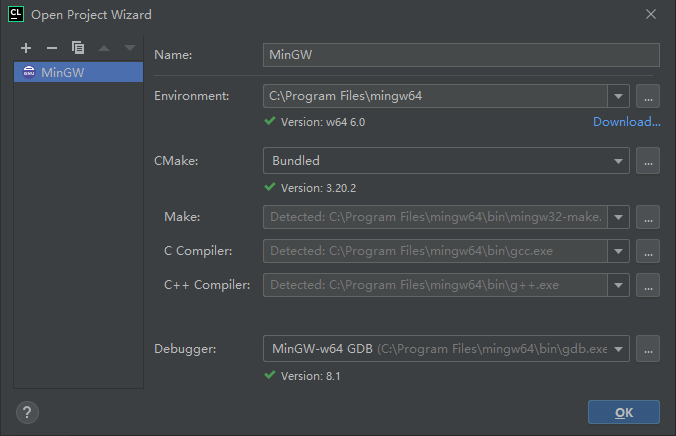Confirm with the OK button

(624, 412)
